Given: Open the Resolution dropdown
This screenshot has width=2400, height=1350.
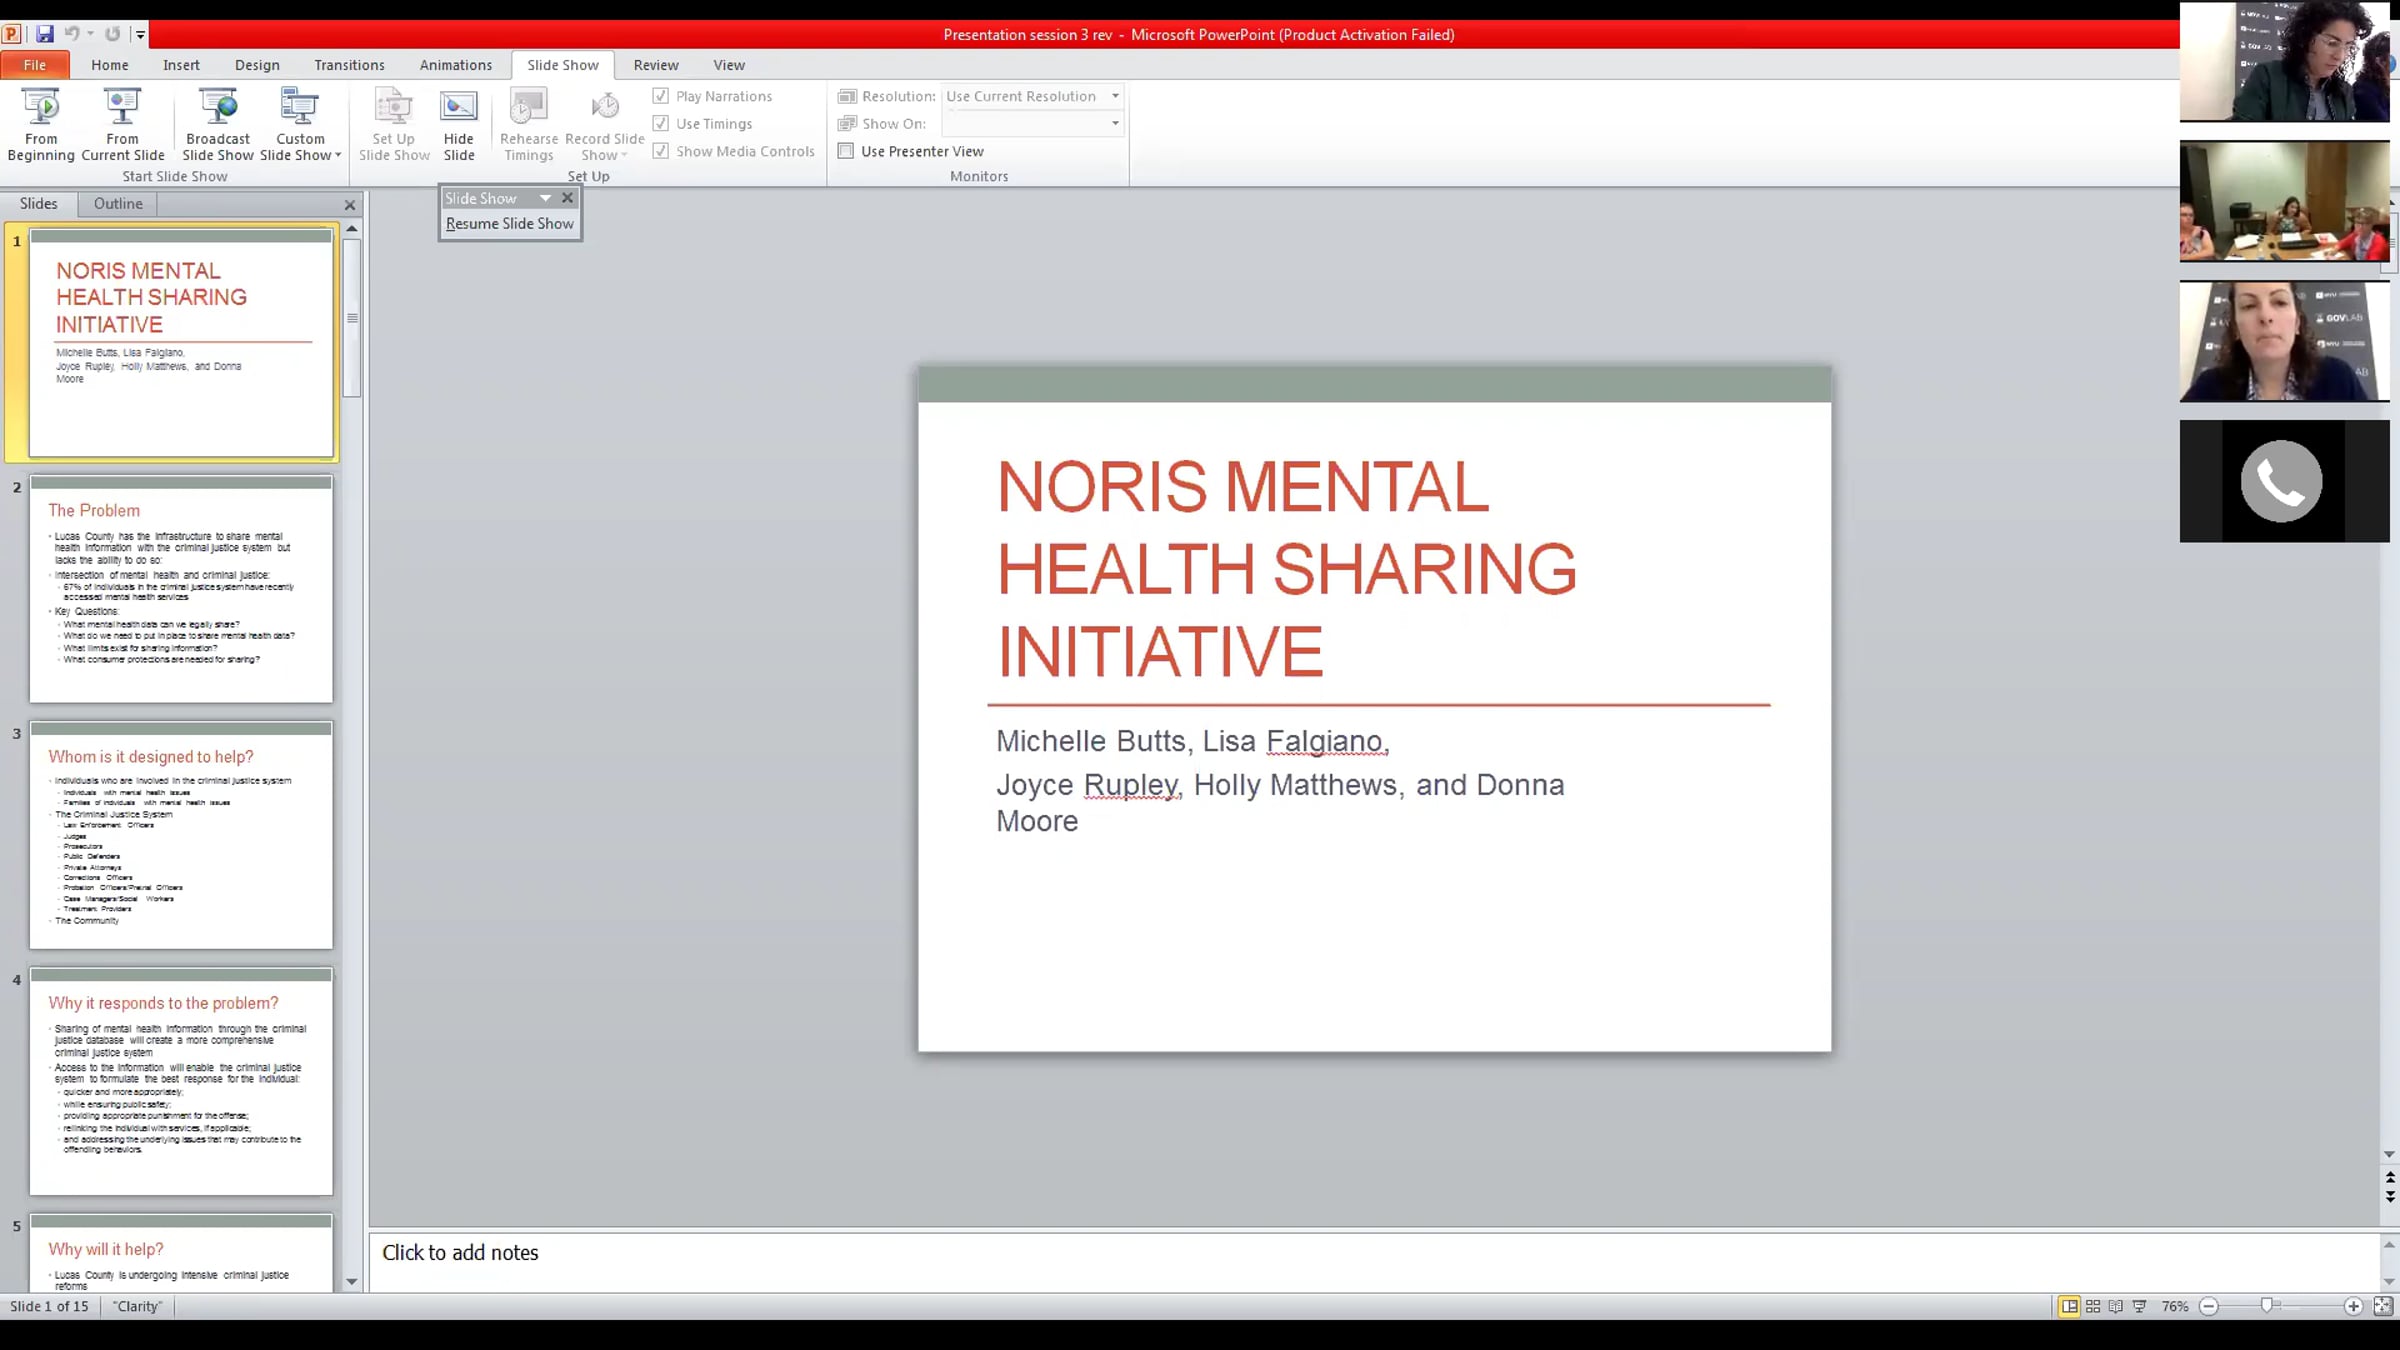Looking at the screenshot, I should click(1115, 96).
